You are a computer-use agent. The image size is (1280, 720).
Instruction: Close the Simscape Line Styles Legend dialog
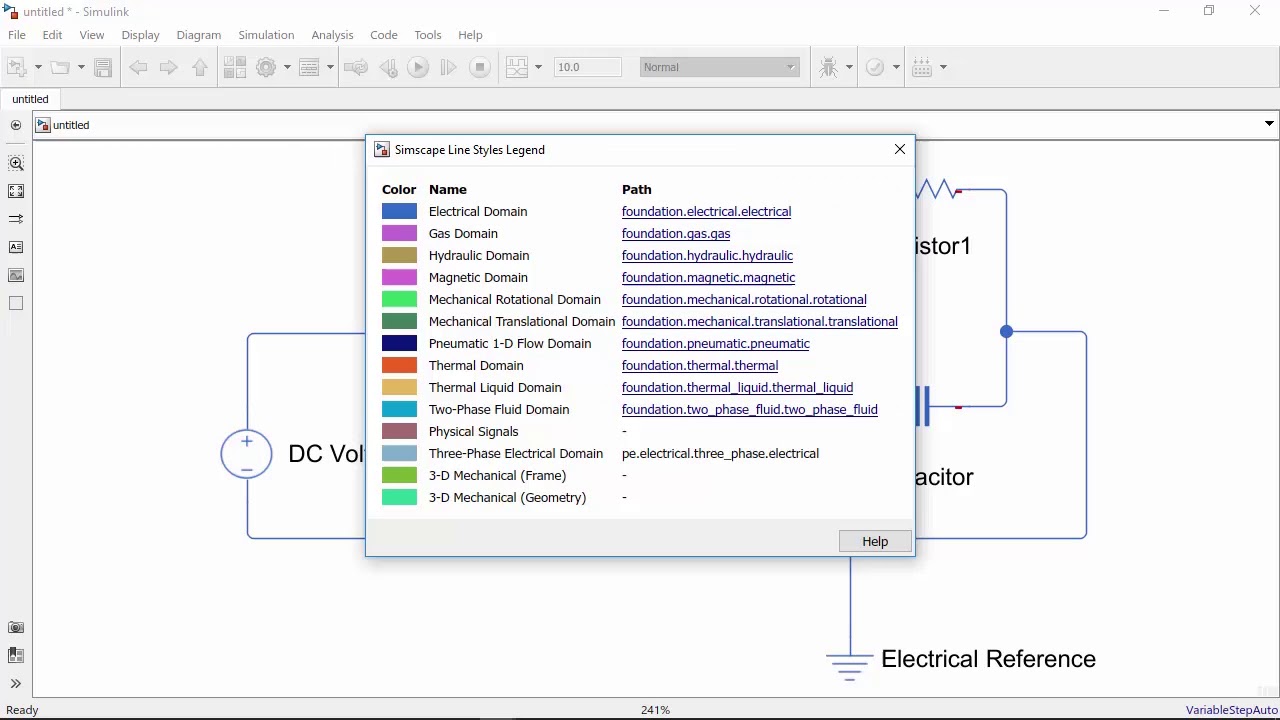click(900, 149)
